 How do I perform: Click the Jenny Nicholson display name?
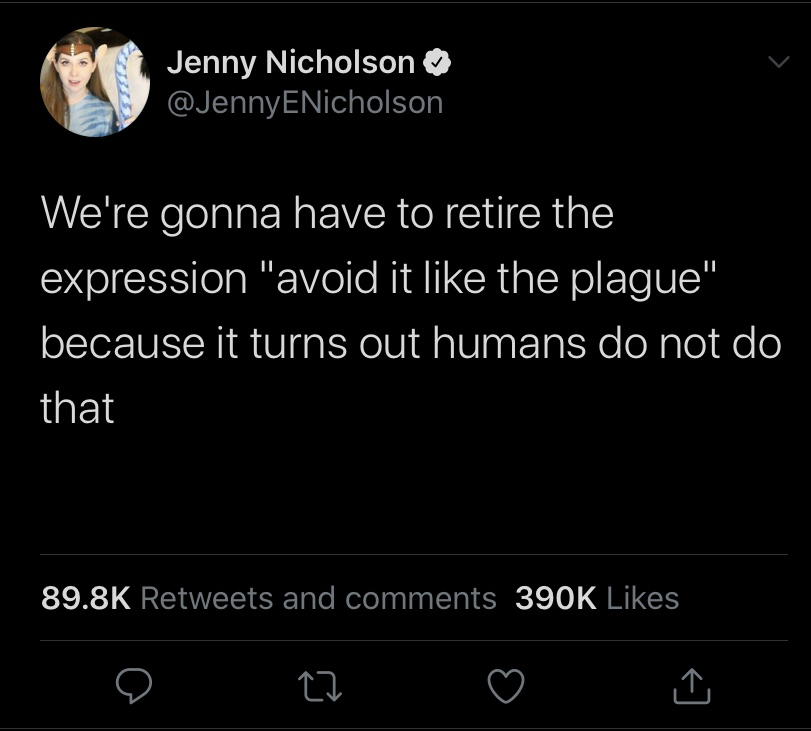[290, 63]
